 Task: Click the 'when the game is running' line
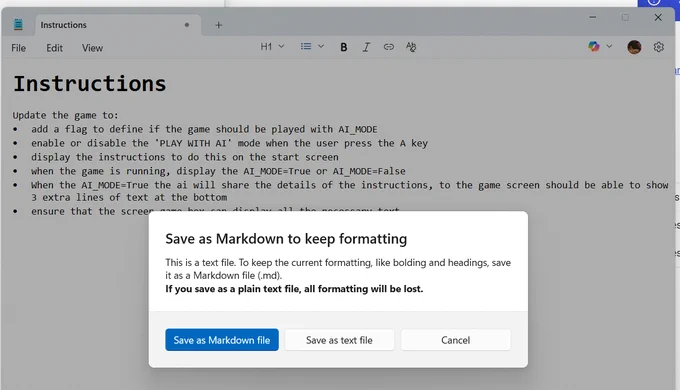click(218, 171)
